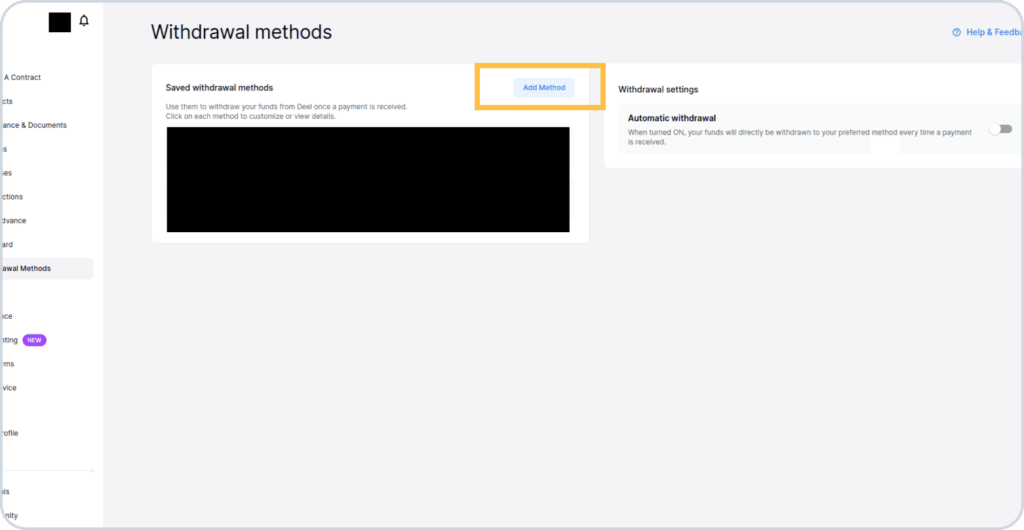The width and height of the screenshot is (1024, 530).
Task: Open the 'rofile' sidebar item
Action: coord(10,433)
